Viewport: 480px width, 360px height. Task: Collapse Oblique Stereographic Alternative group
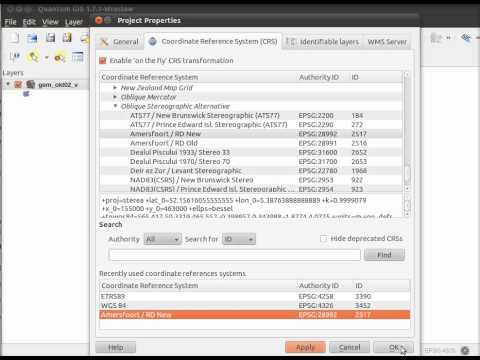click(x=115, y=106)
